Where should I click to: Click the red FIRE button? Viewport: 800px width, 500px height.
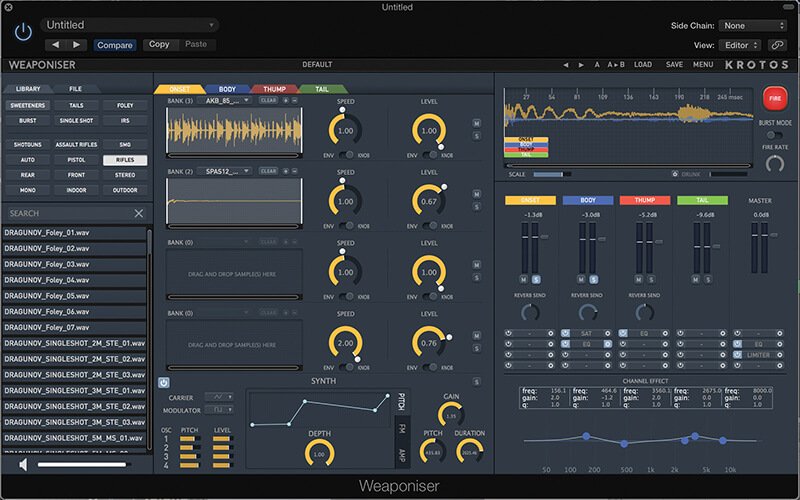[x=774, y=98]
